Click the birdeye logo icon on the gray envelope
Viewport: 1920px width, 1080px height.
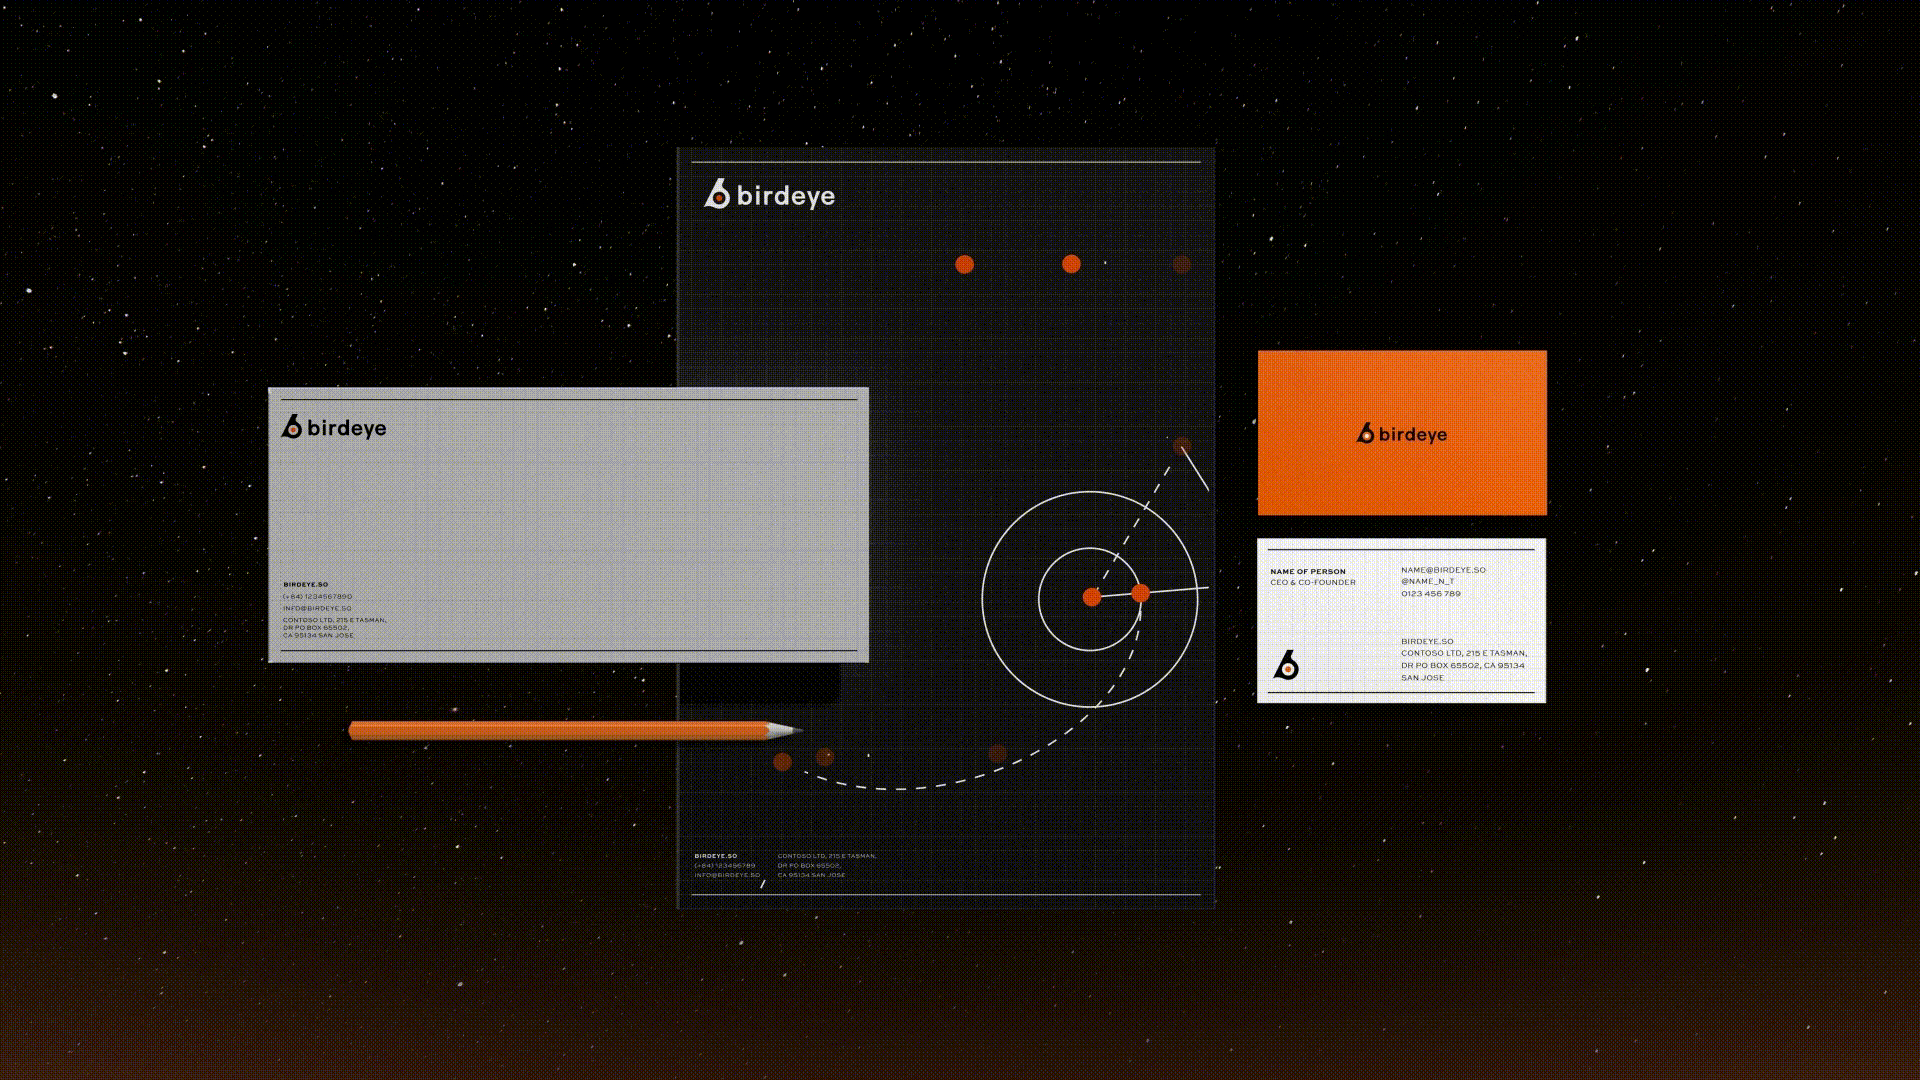click(291, 427)
